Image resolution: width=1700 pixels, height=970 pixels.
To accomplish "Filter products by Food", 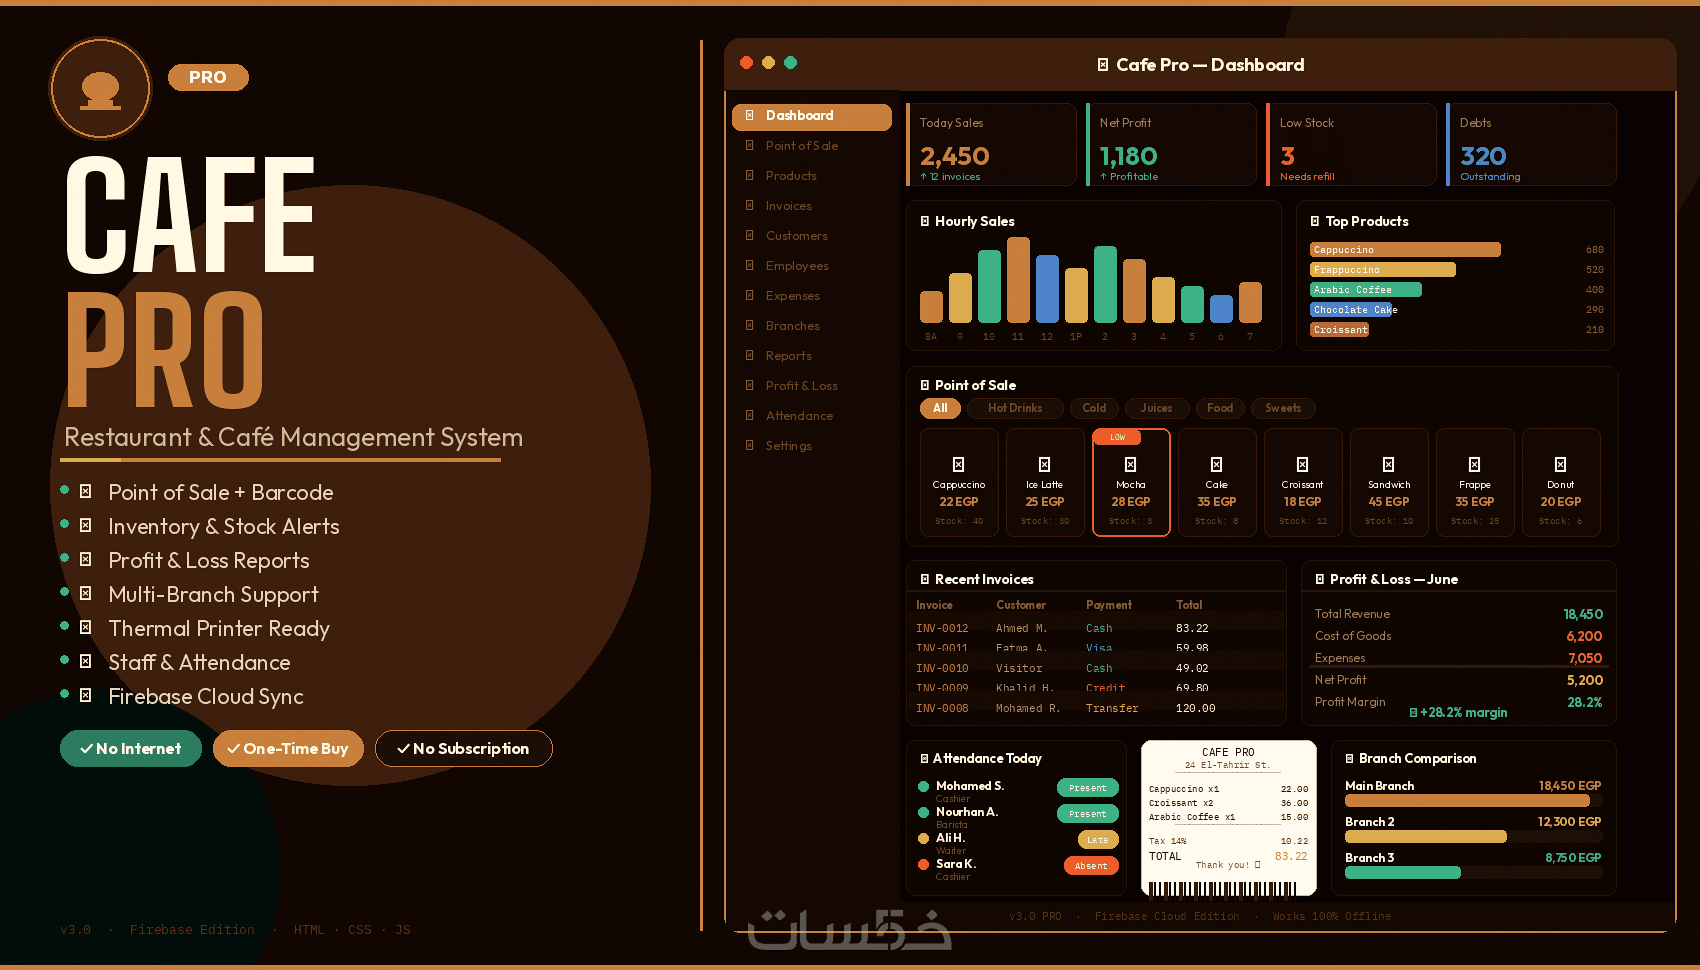I will pos(1220,408).
